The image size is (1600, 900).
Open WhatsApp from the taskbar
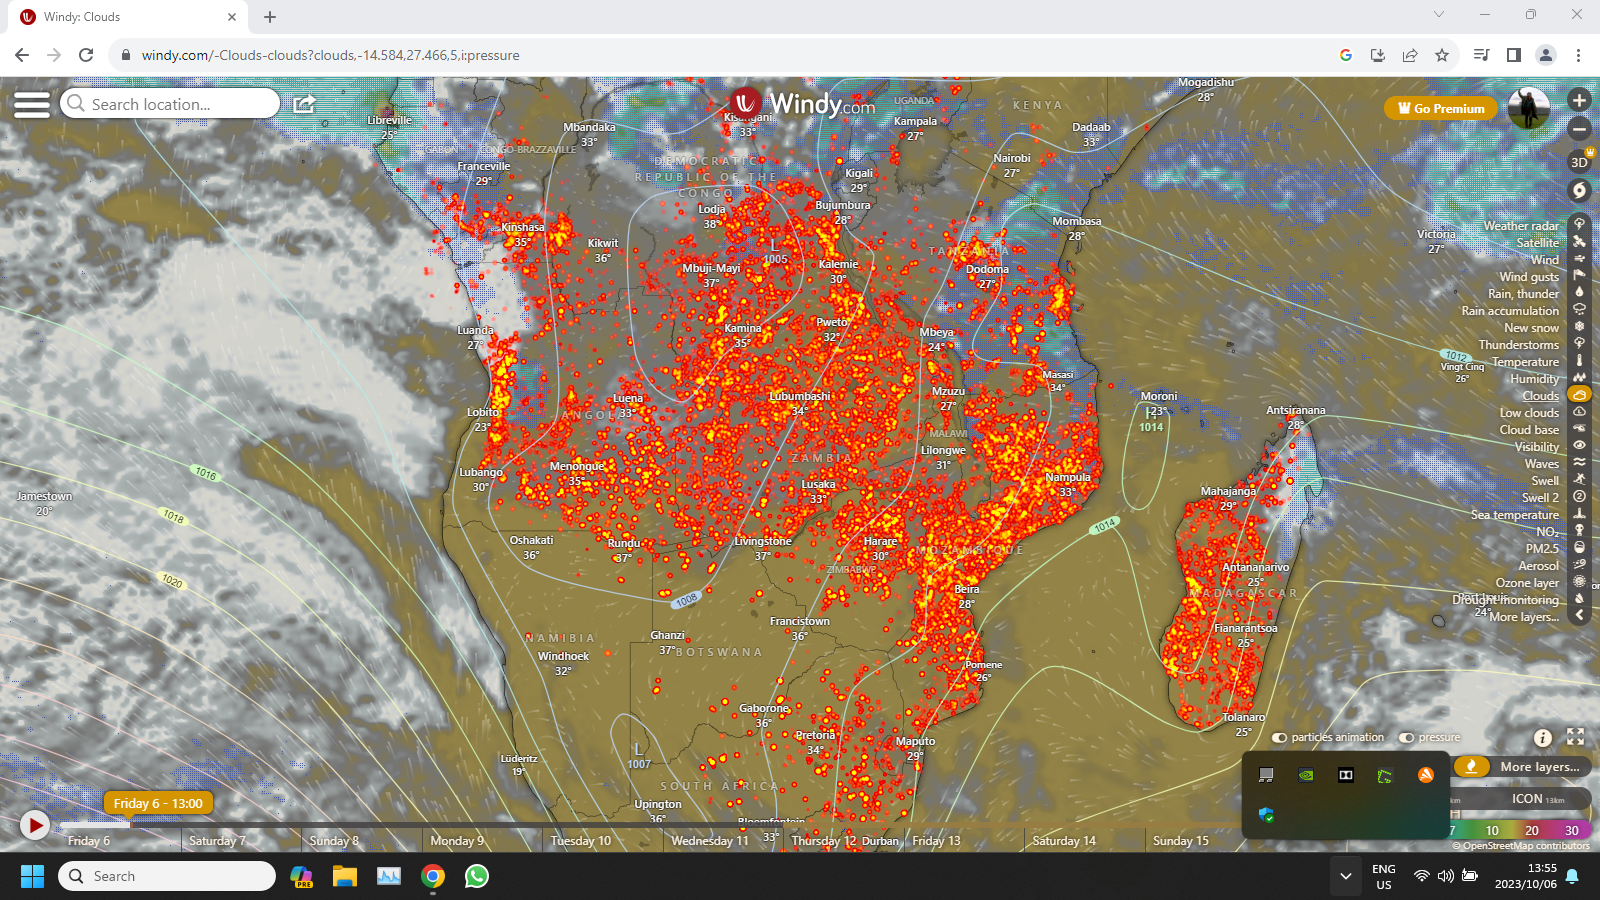pyautogui.click(x=477, y=876)
